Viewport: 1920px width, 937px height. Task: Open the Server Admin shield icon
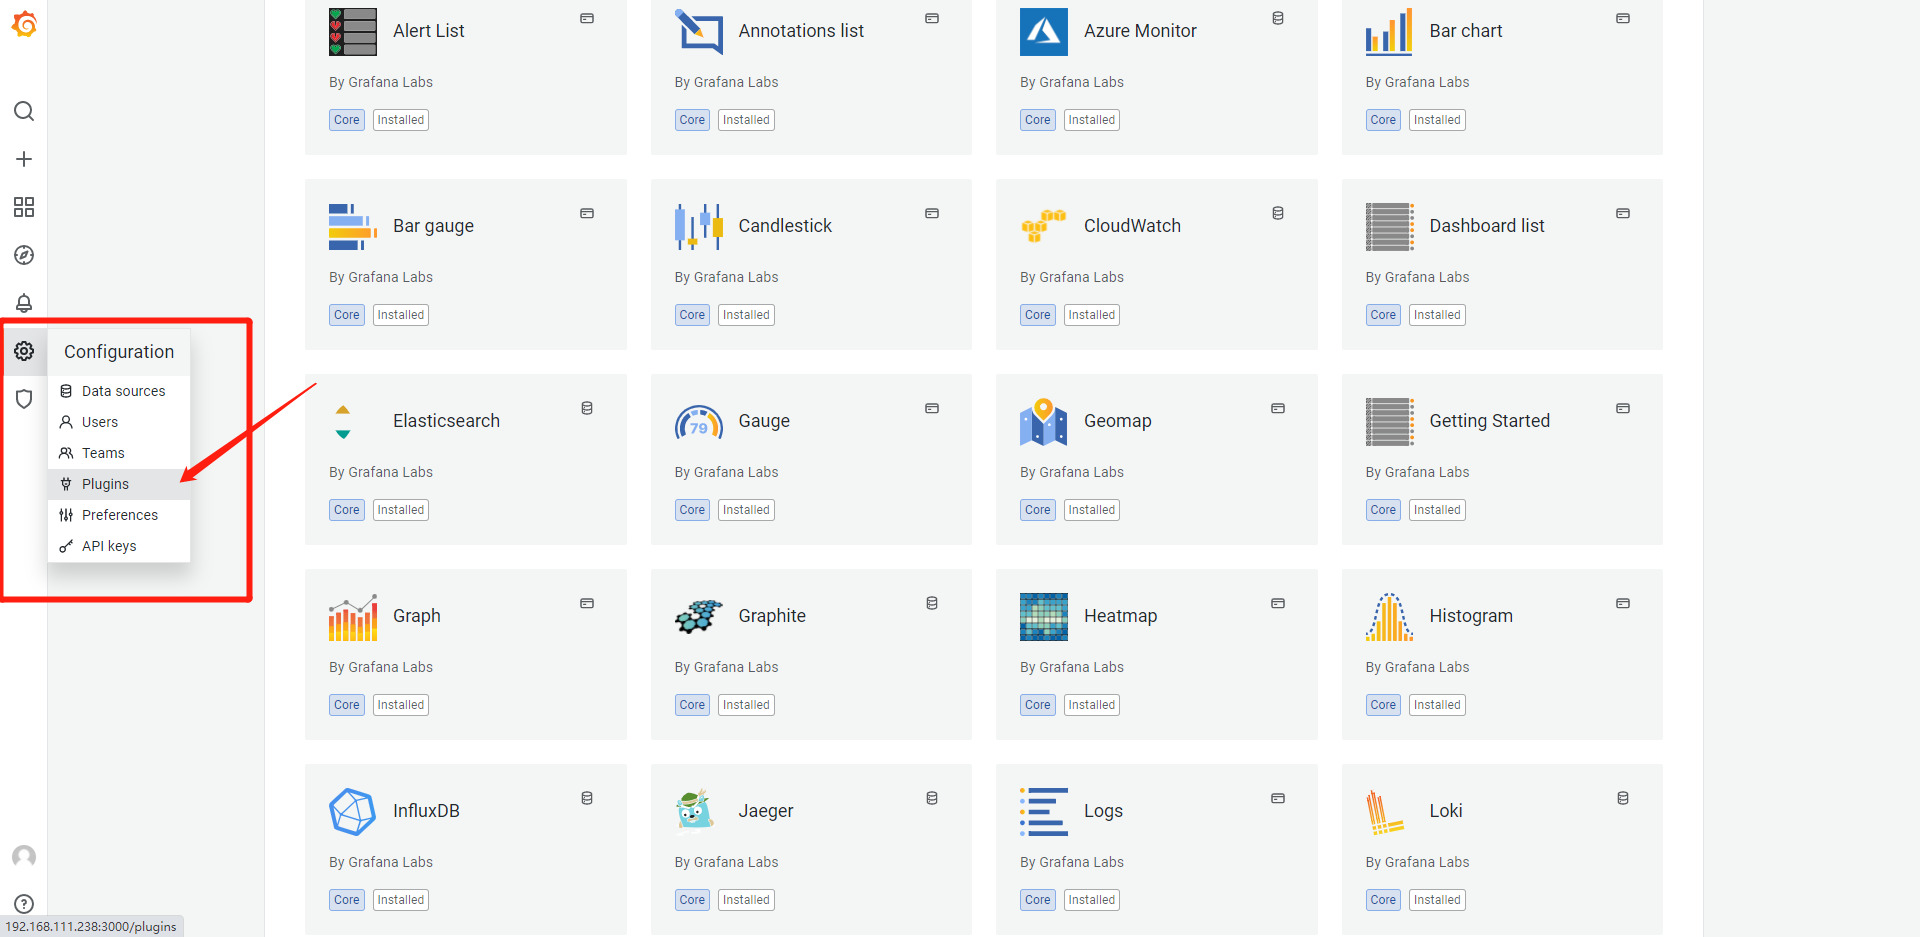[24, 399]
